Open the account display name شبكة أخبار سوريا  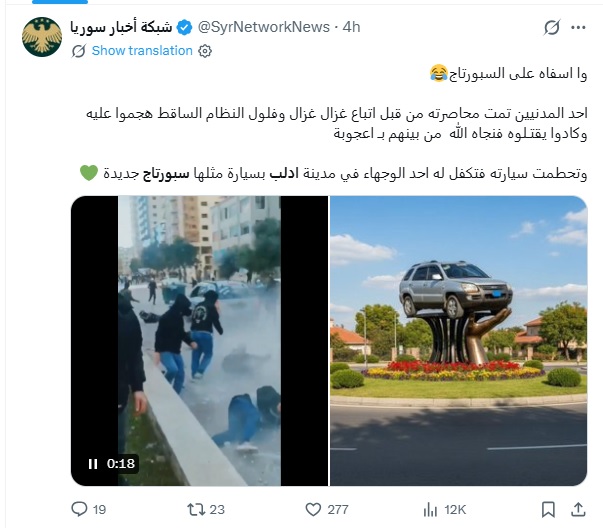[x=121, y=27]
